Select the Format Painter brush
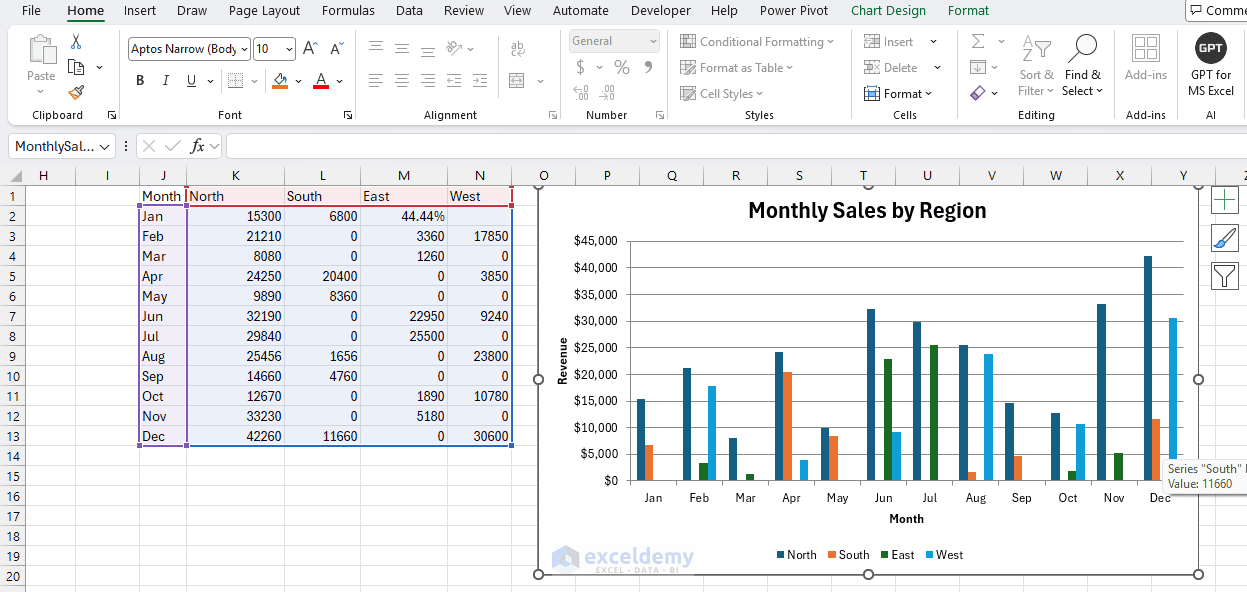The height and width of the screenshot is (592, 1247). point(76,92)
